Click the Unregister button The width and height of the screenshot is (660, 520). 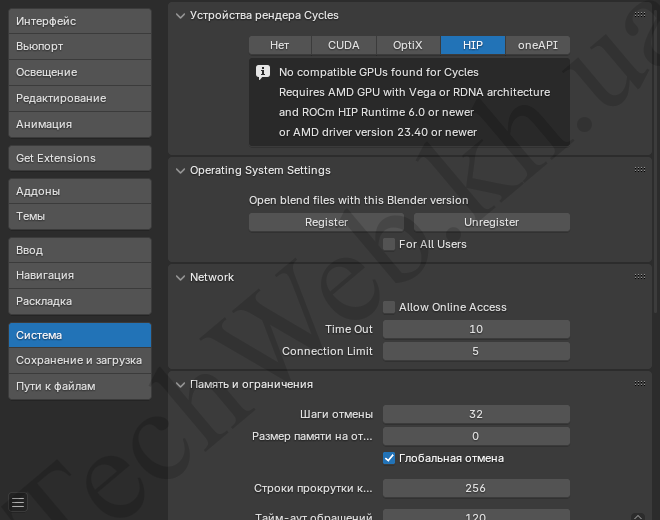click(491, 222)
